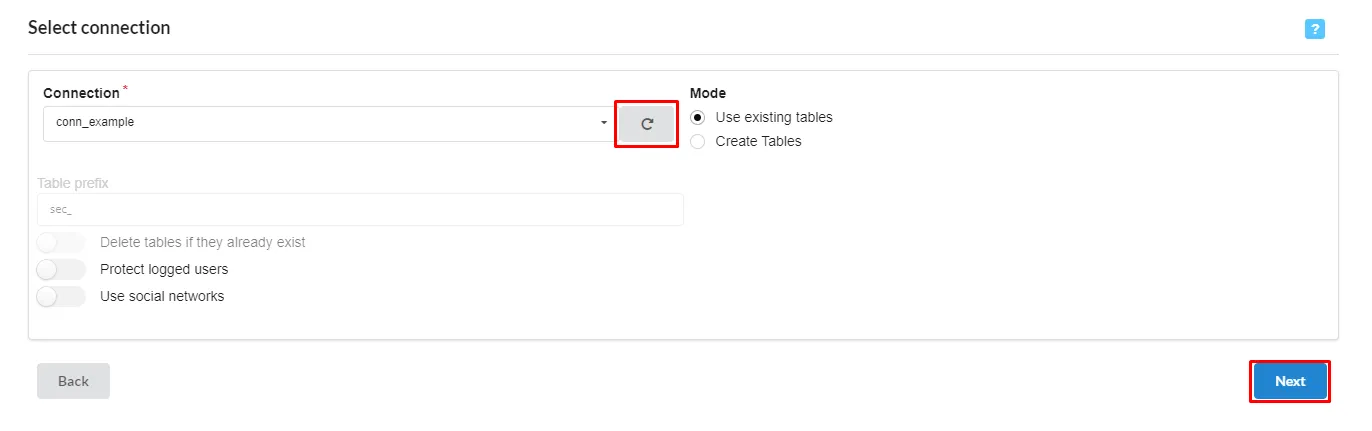
Task: Click the "Protect logged users" label text
Action: pos(164,269)
